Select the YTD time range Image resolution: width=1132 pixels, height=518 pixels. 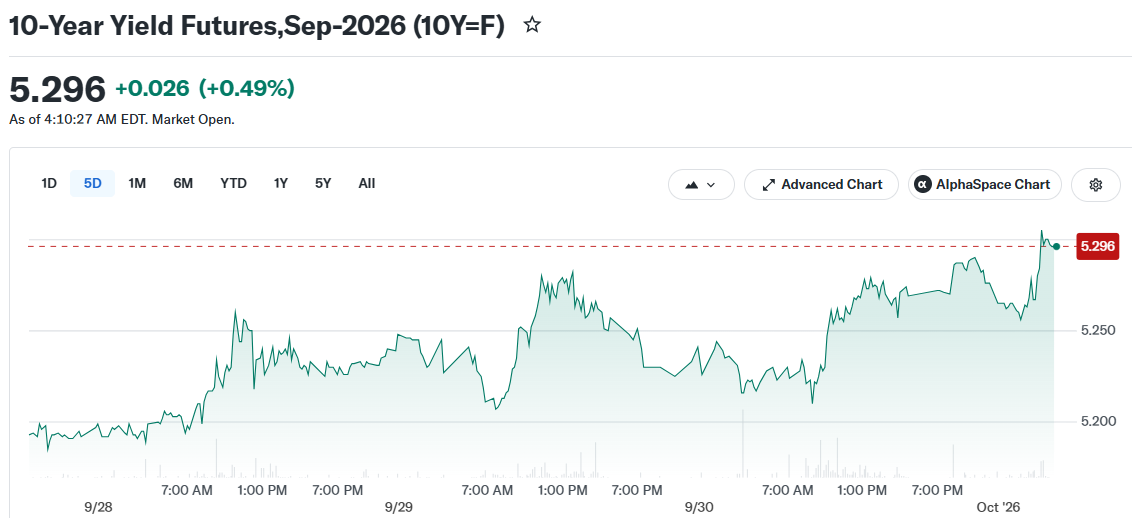click(233, 183)
